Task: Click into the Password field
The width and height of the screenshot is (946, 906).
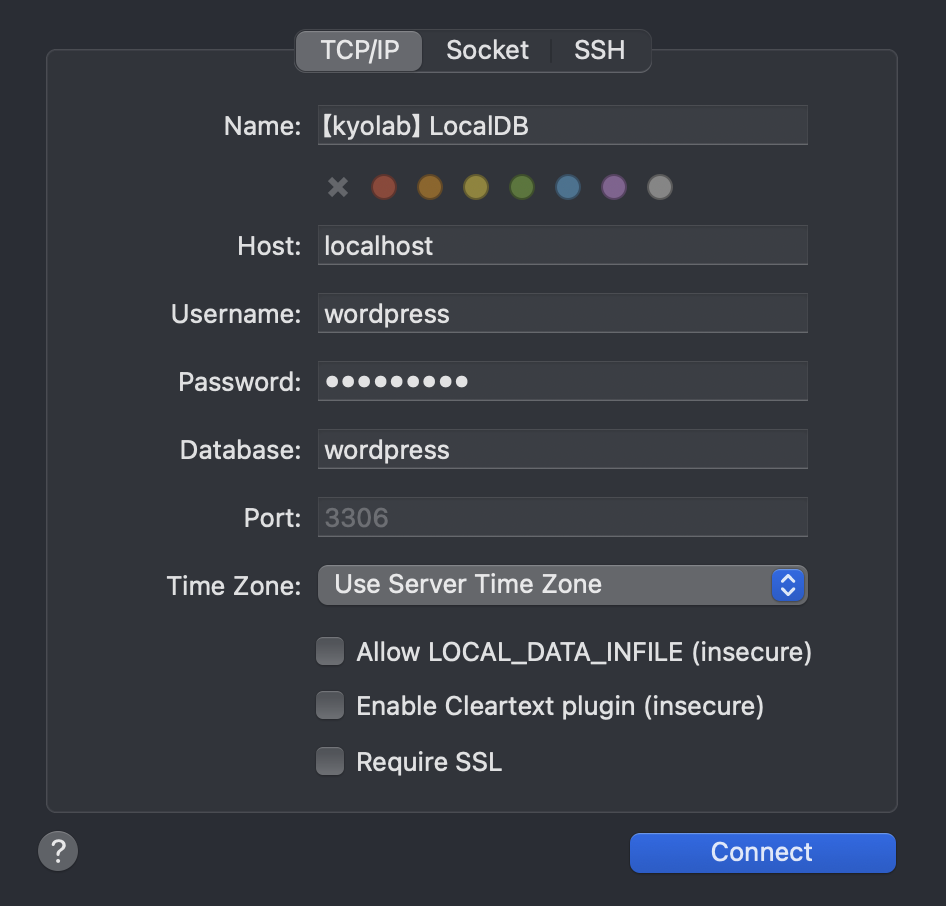Action: (562, 381)
